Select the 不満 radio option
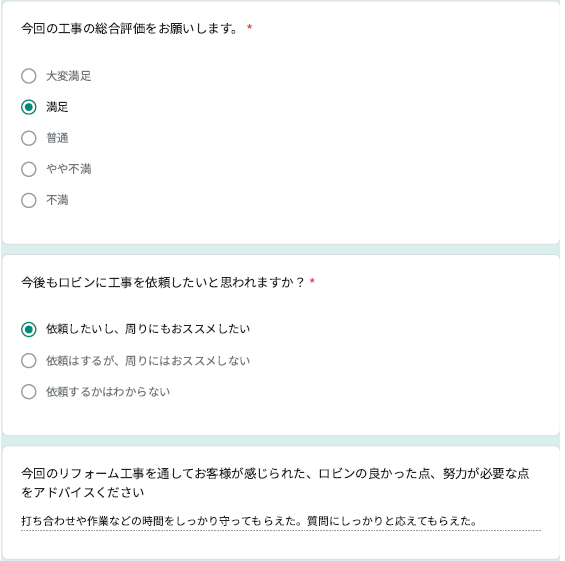This screenshot has width=565, height=561. tap(28, 200)
